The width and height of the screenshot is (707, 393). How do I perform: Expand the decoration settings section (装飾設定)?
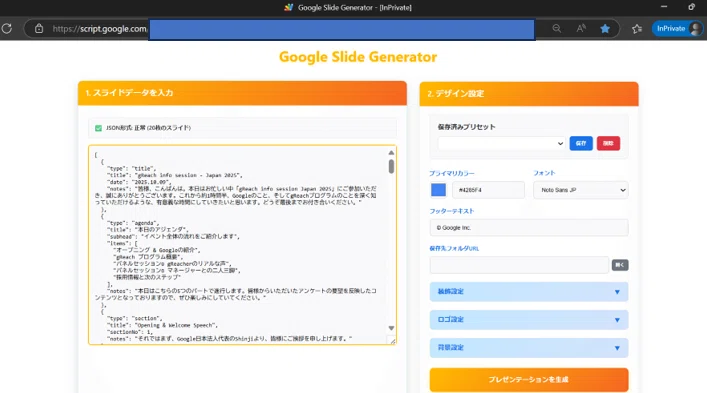[528, 292]
